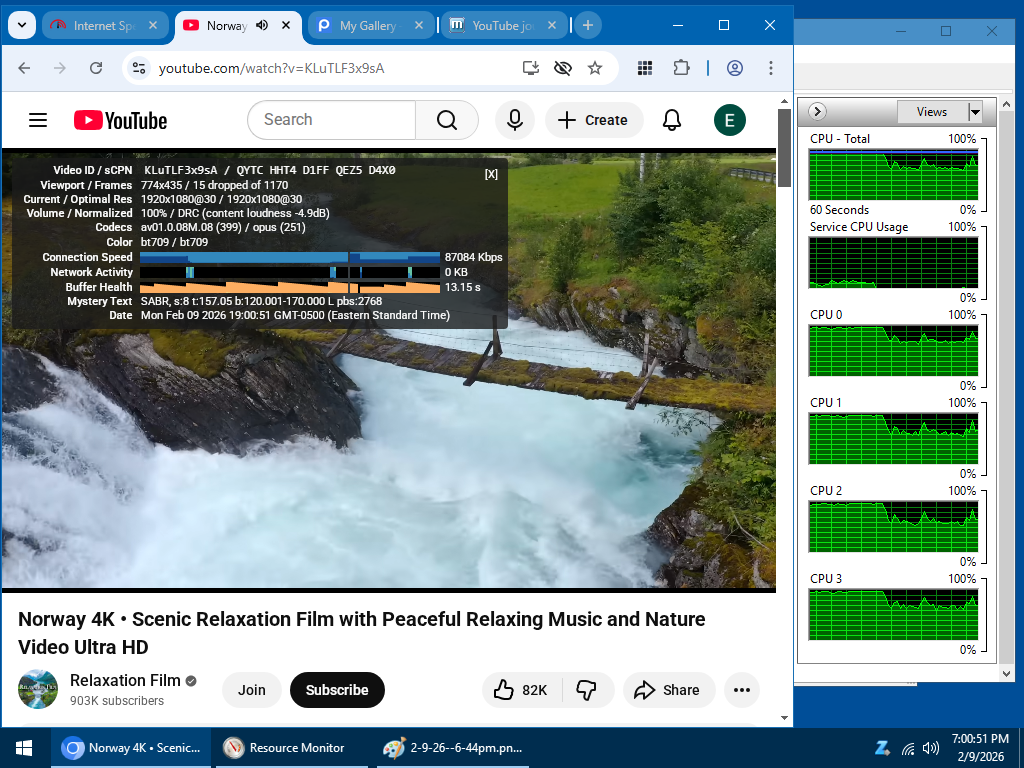Image resolution: width=1024 pixels, height=768 pixels.
Task: Click the Service CPU Usage graph
Action: click(893, 263)
